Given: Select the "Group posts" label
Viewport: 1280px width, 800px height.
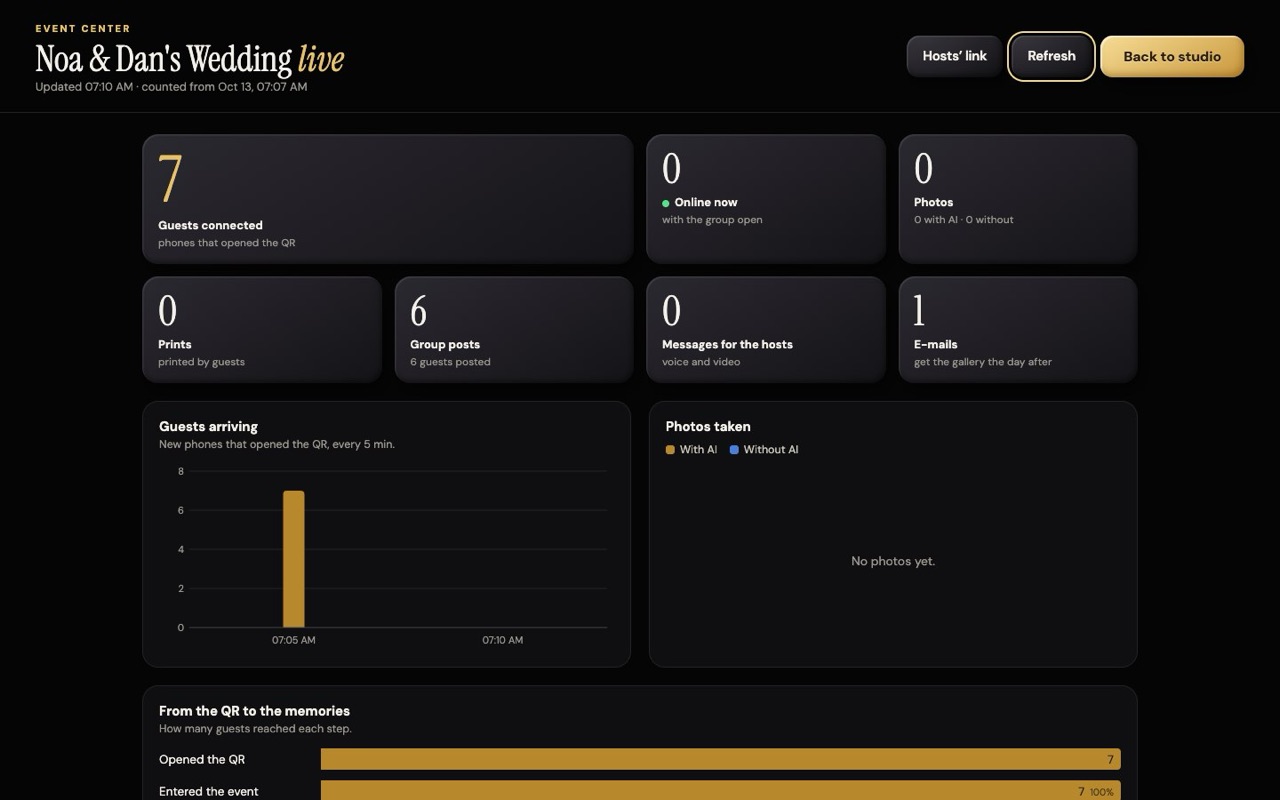Looking at the screenshot, I should 445,344.
